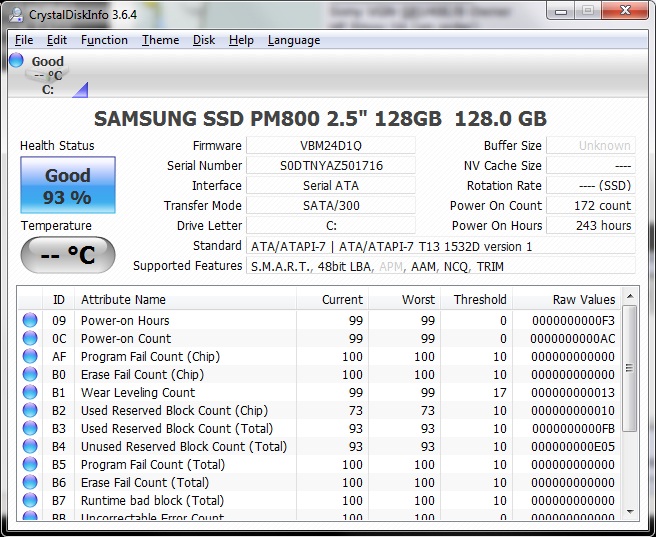The height and width of the screenshot is (537, 656).
Task: Open the Help menu
Action: pyautogui.click(x=241, y=40)
